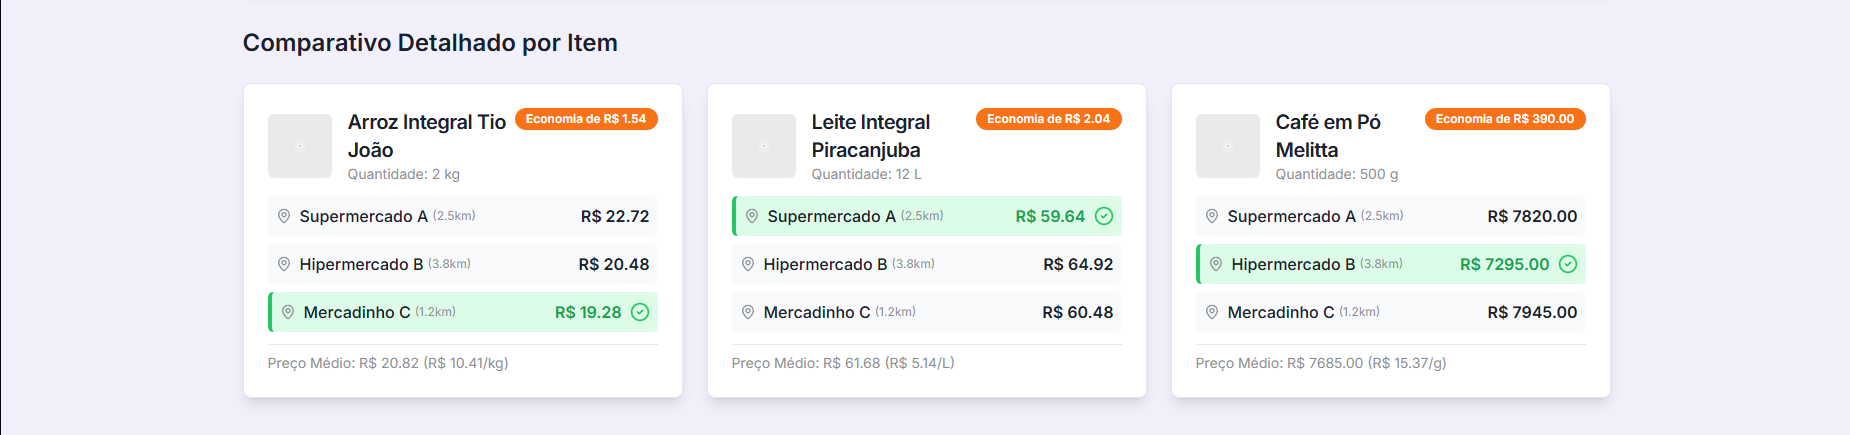The width and height of the screenshot is (1850, 435).
Task: Click the location pin for Mercadinho C under Leite
Action: pyautogui.click(x=748, y=312)
